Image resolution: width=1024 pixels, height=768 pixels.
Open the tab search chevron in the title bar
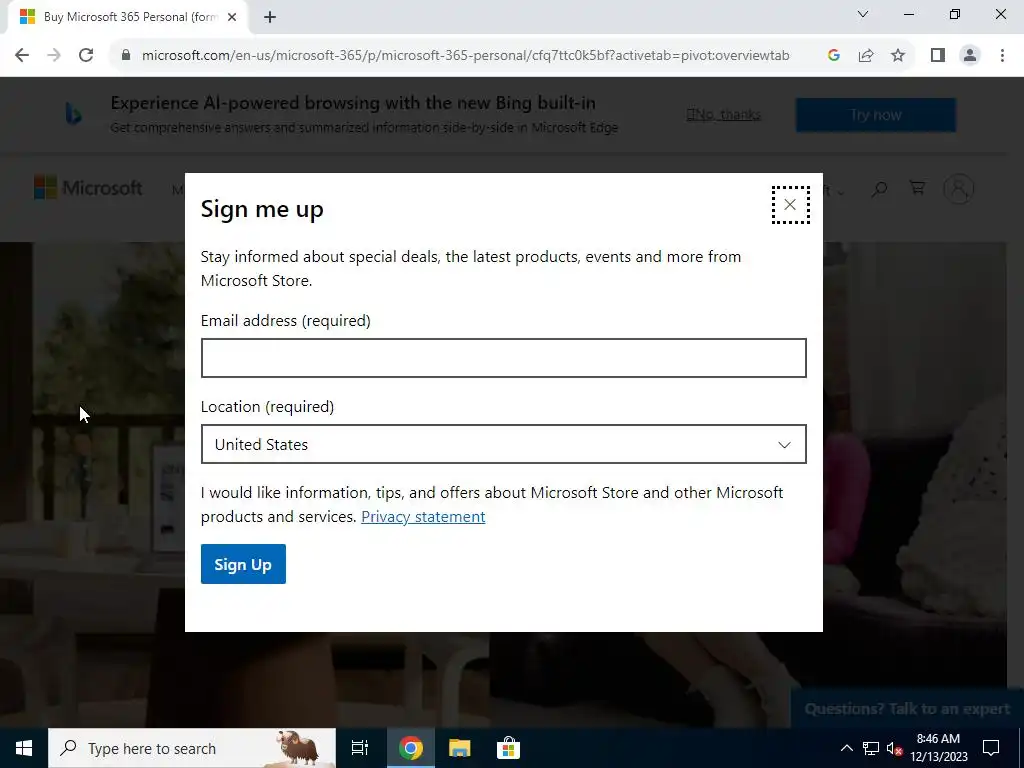coord(863,14)
